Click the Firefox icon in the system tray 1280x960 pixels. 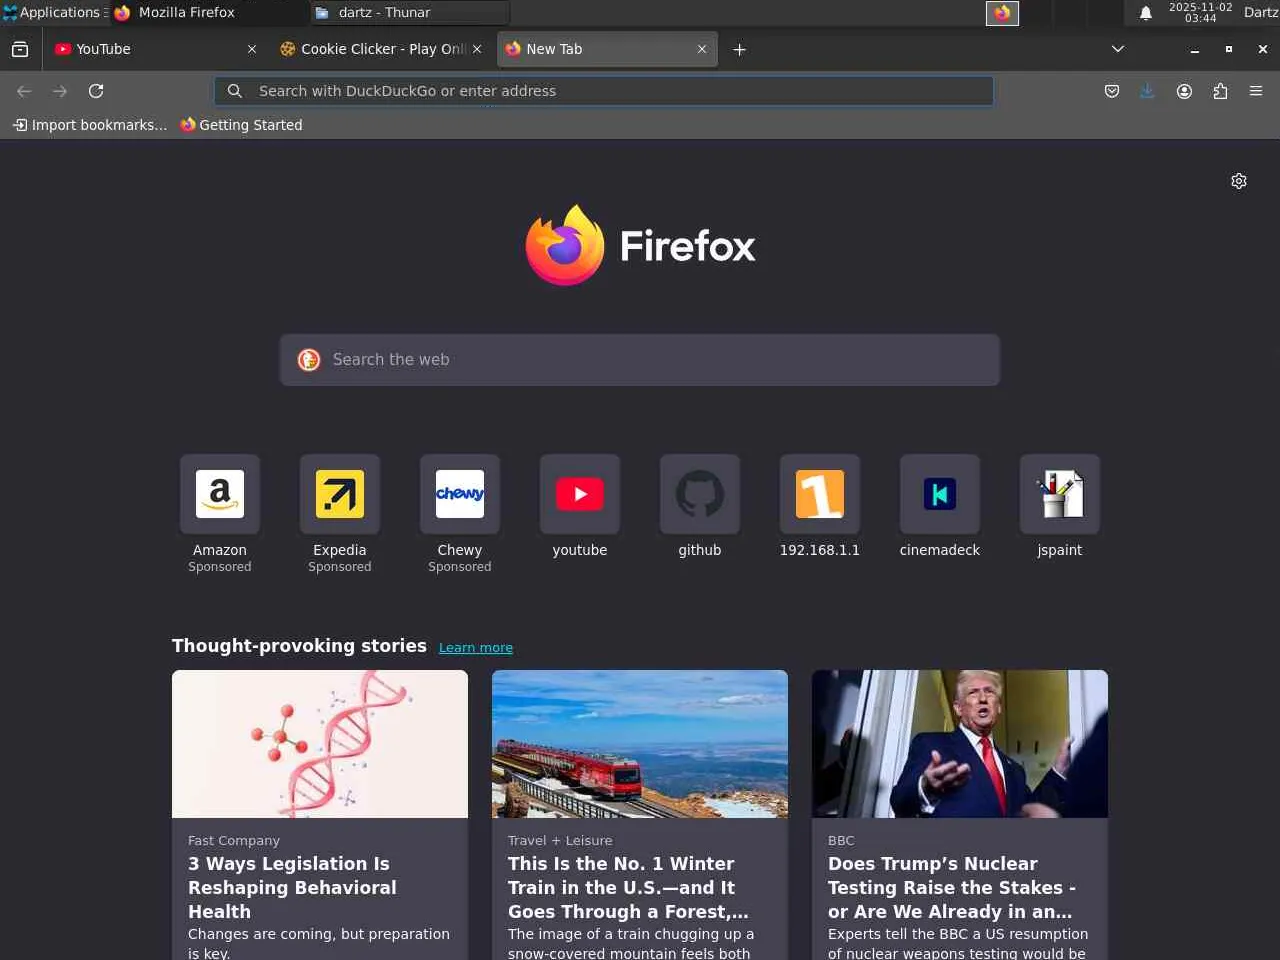point(1002,13)
